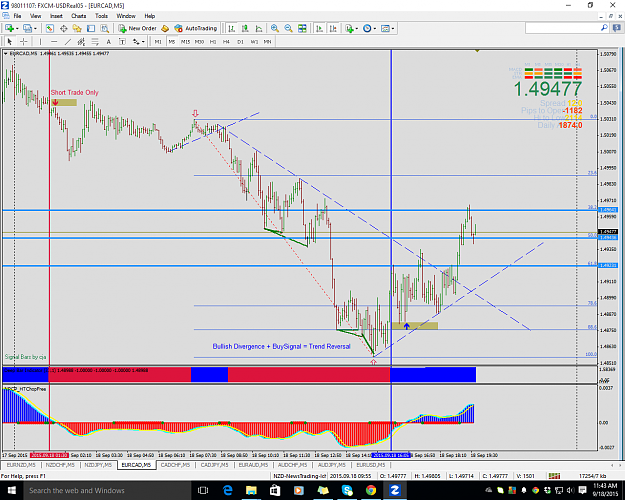Switch chart to candlesticks mode
Screen dimensions: 625x500
[245, 28]
